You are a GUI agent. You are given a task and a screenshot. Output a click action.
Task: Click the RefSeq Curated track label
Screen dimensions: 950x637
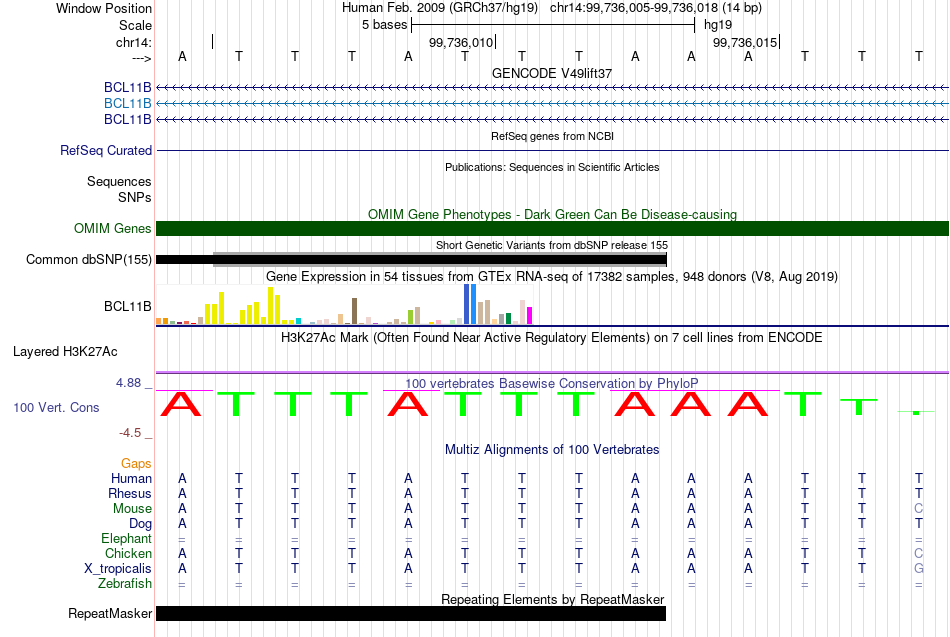(106, 150)
